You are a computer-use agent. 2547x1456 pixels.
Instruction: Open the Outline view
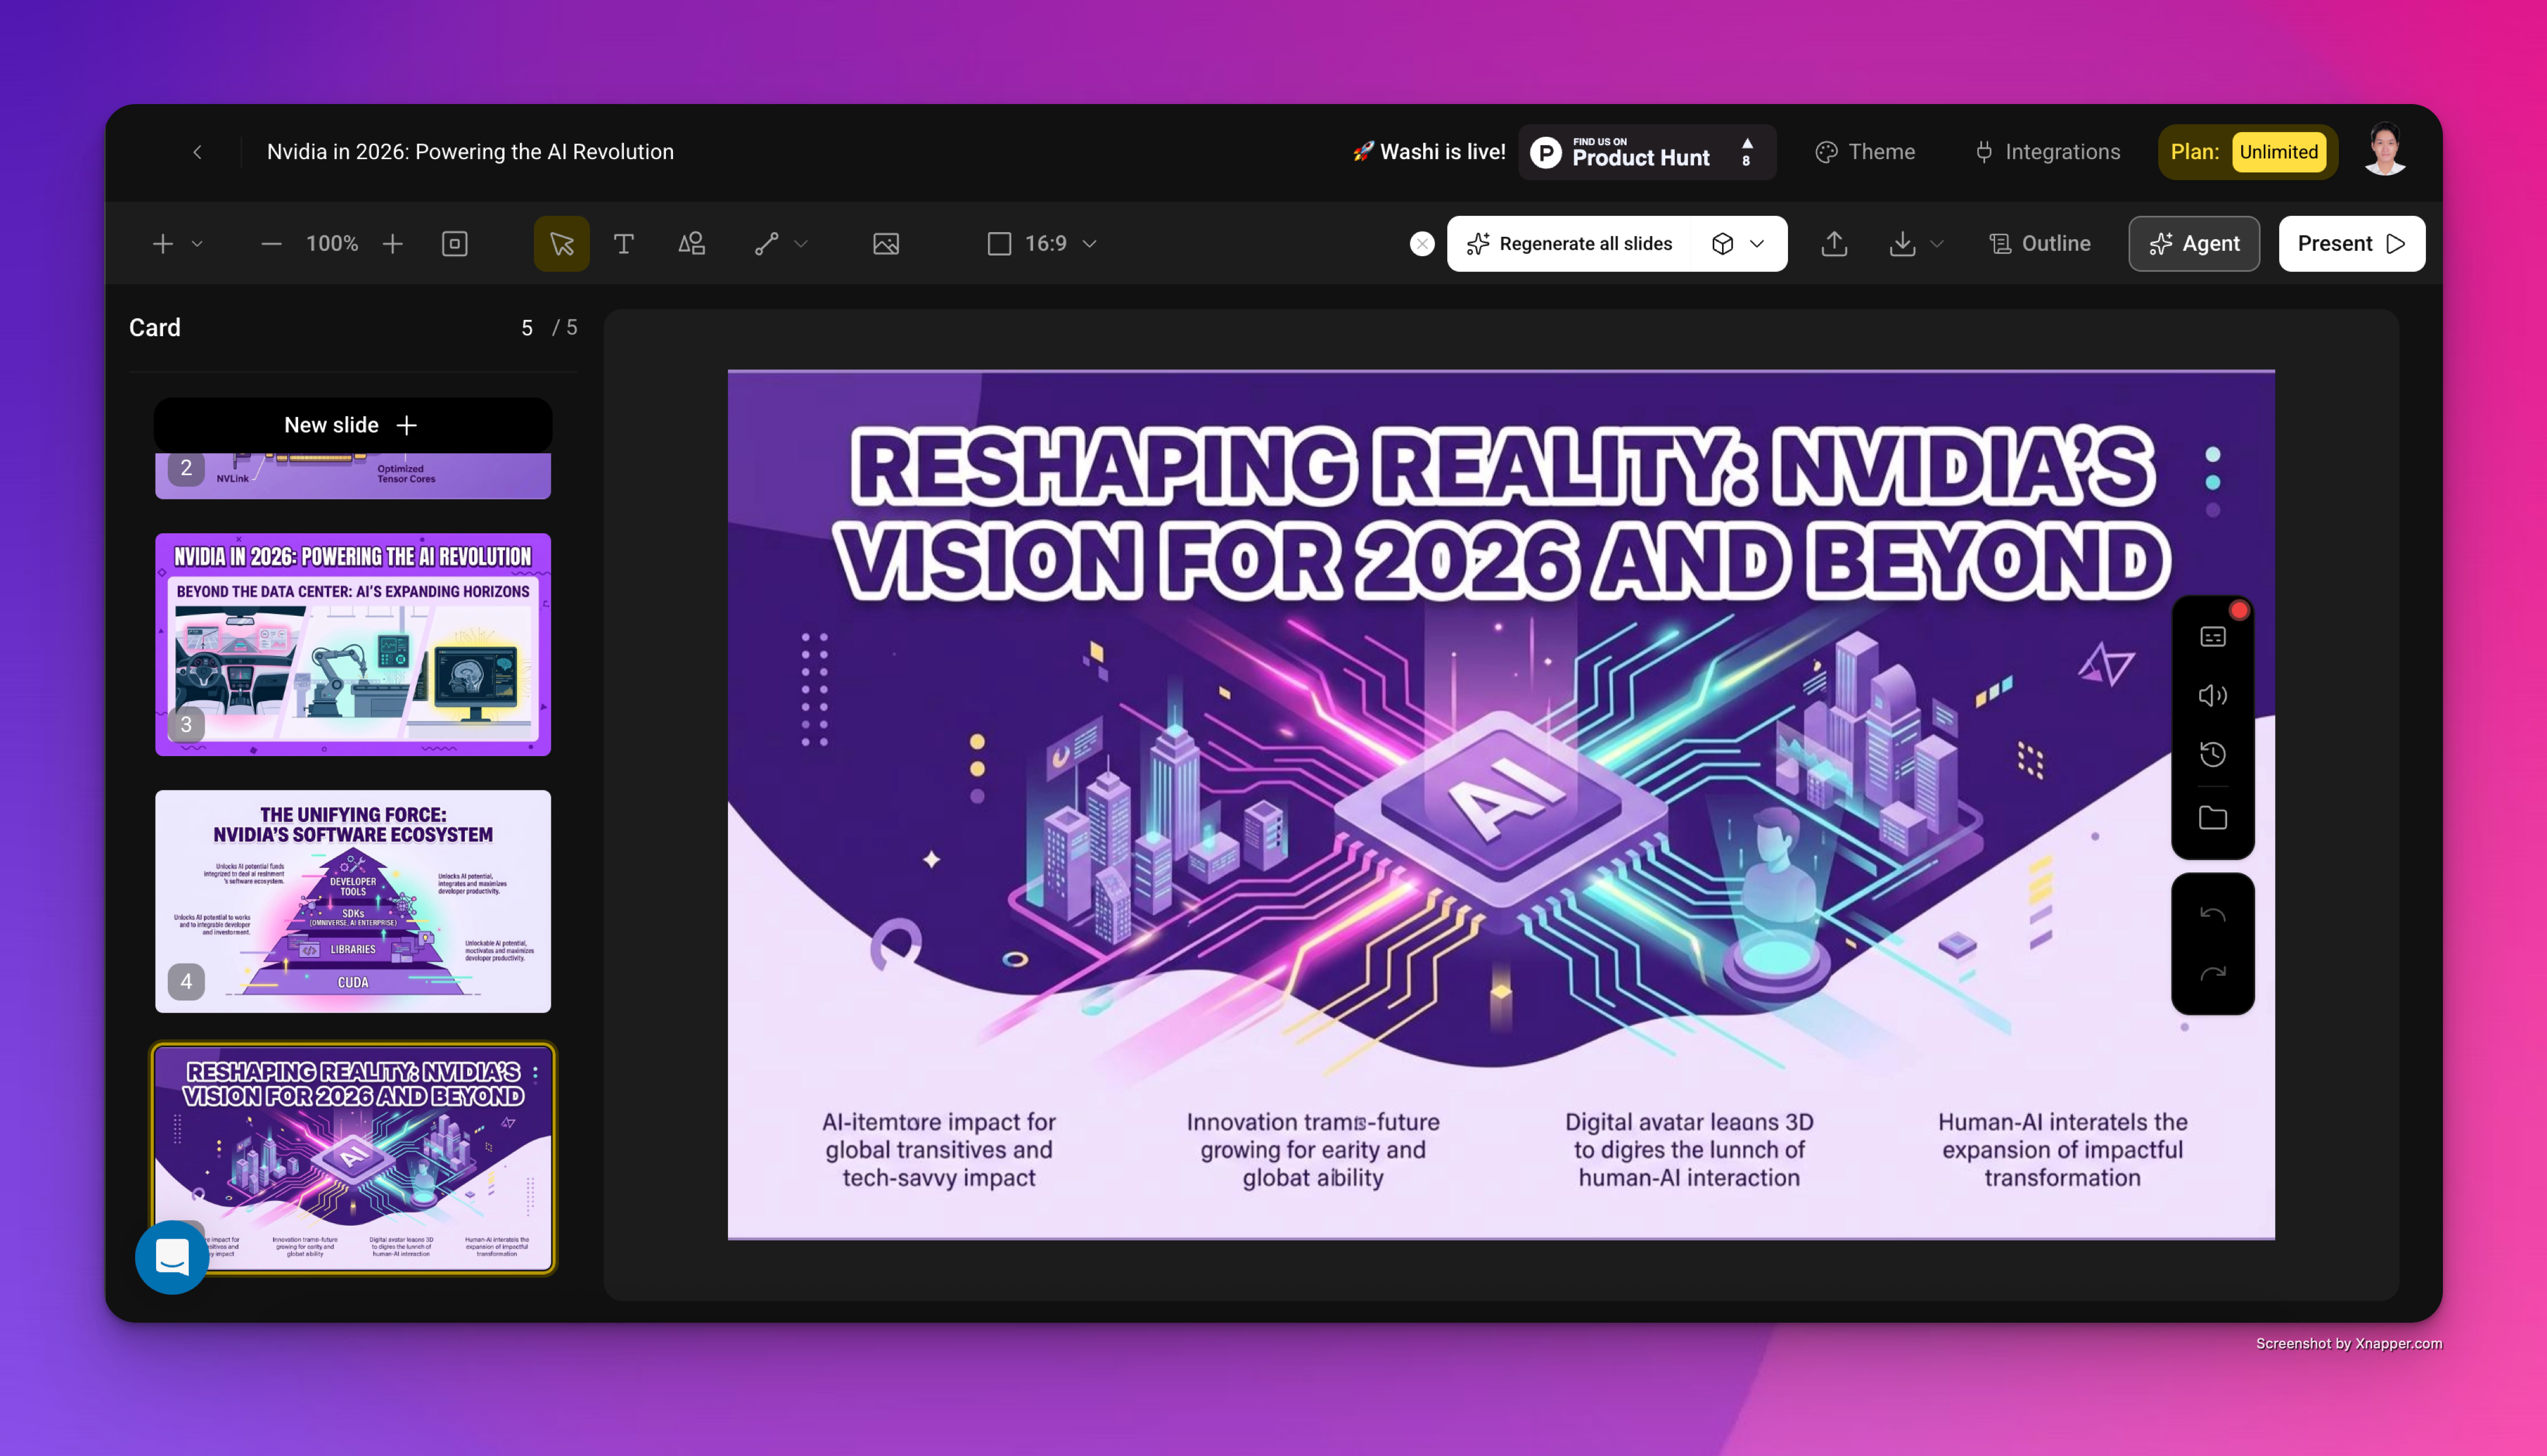[2040, 244]
